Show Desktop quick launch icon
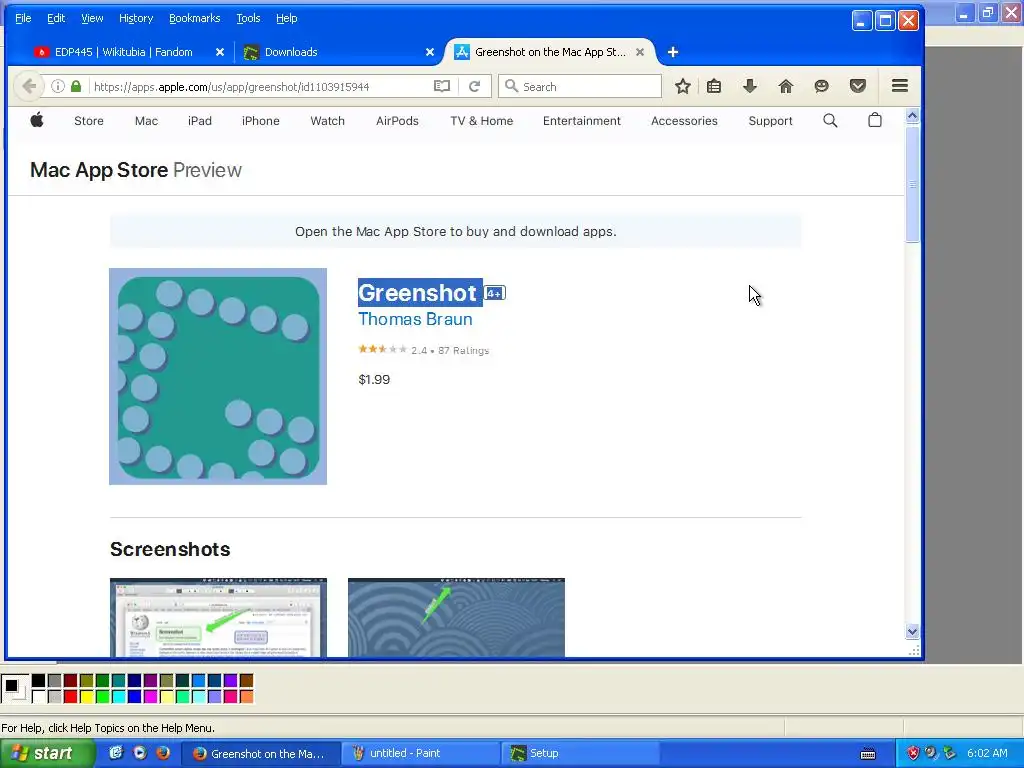 tap(116, 753)
